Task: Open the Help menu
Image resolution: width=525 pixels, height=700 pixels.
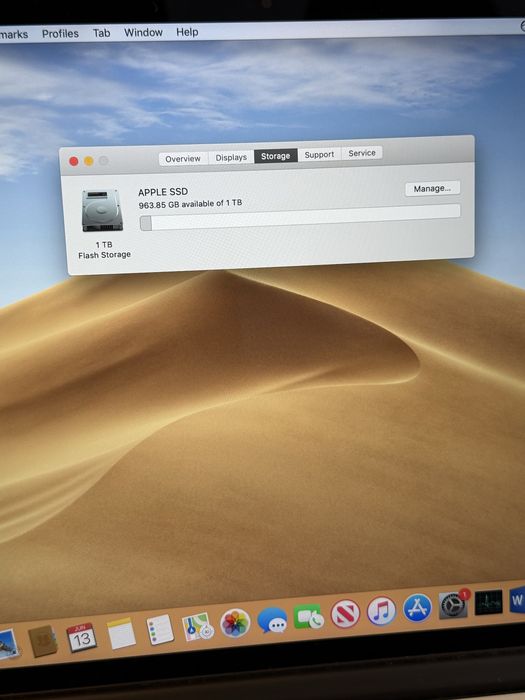Action: [x=187, y=32]
